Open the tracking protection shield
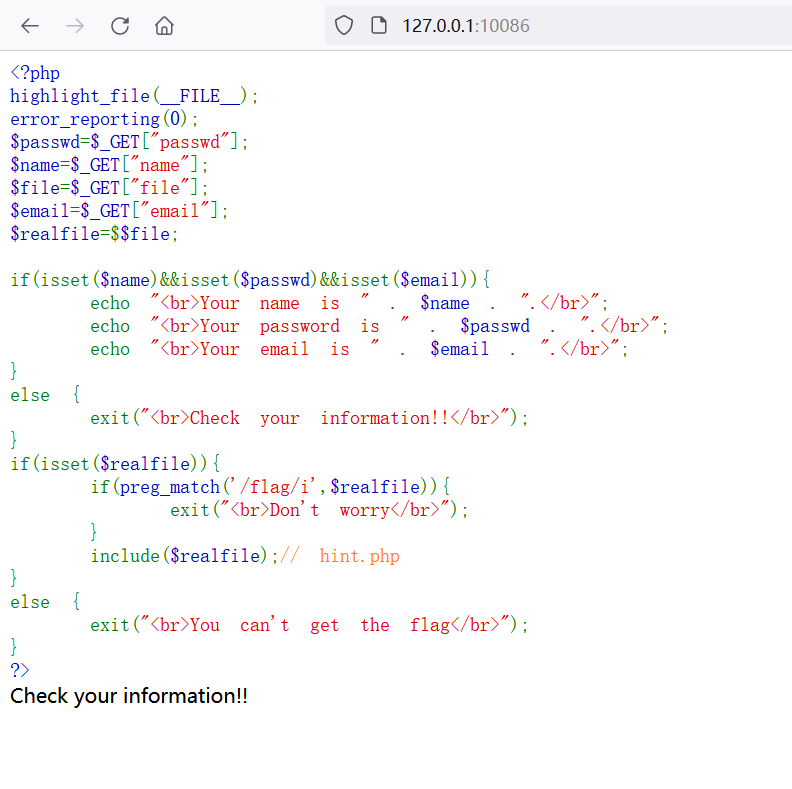Image resolution: width=792 pixels, height=789 pixels. click(x=344, y=26)
